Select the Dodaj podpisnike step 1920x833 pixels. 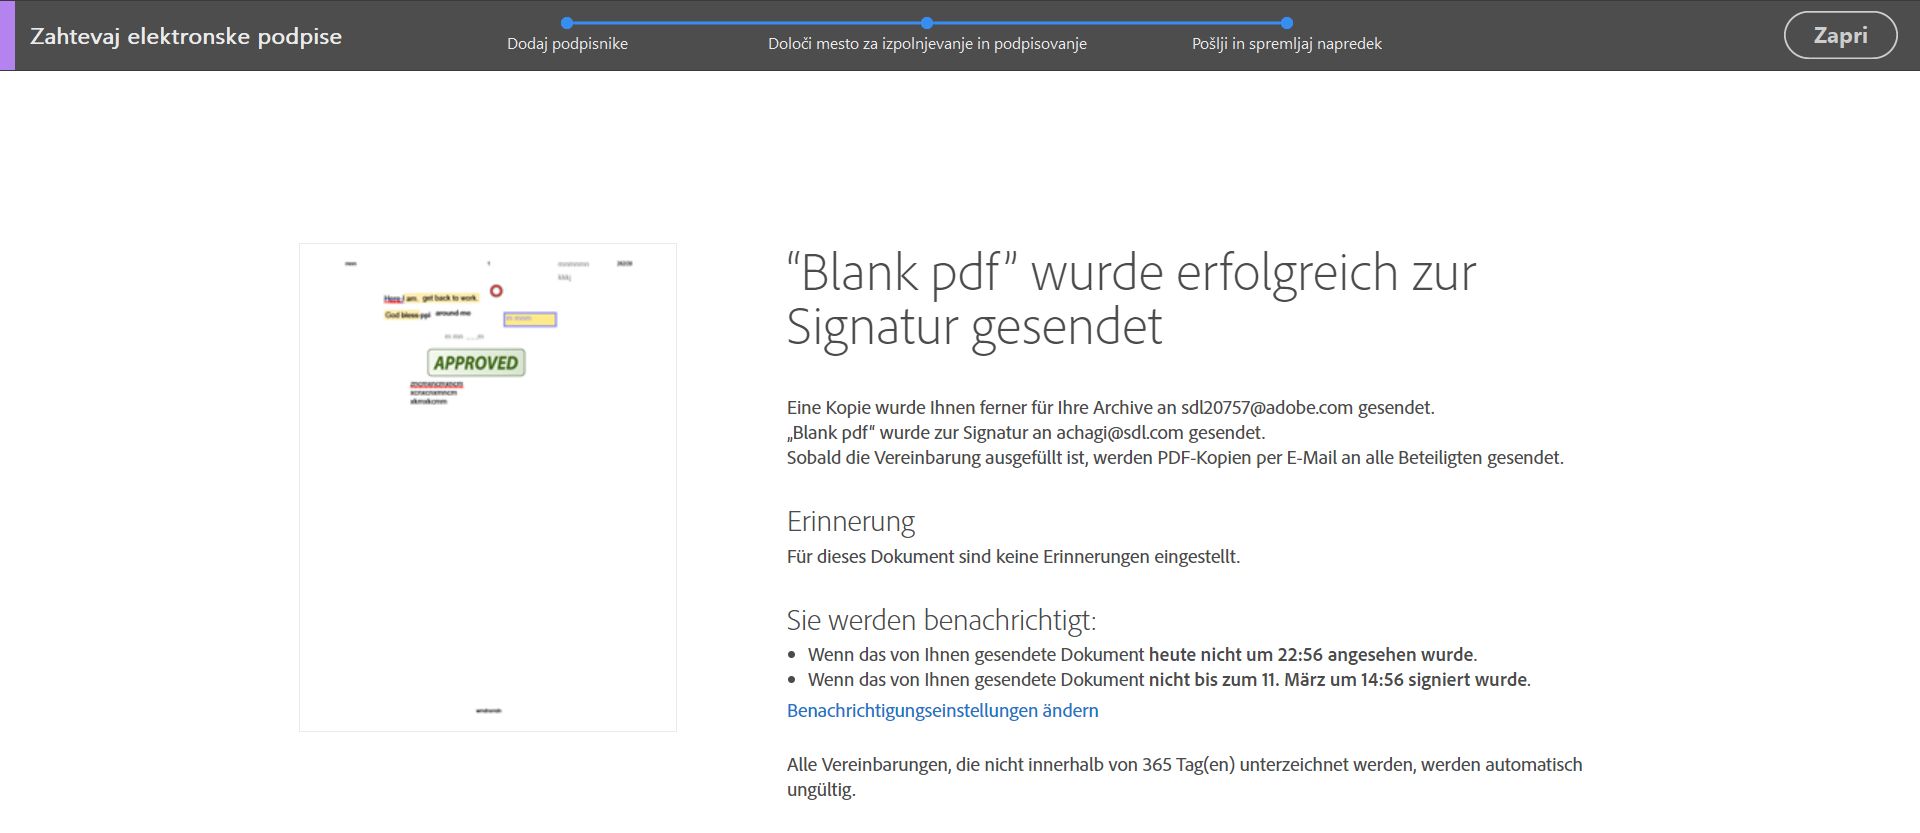(x=567, y=44)
